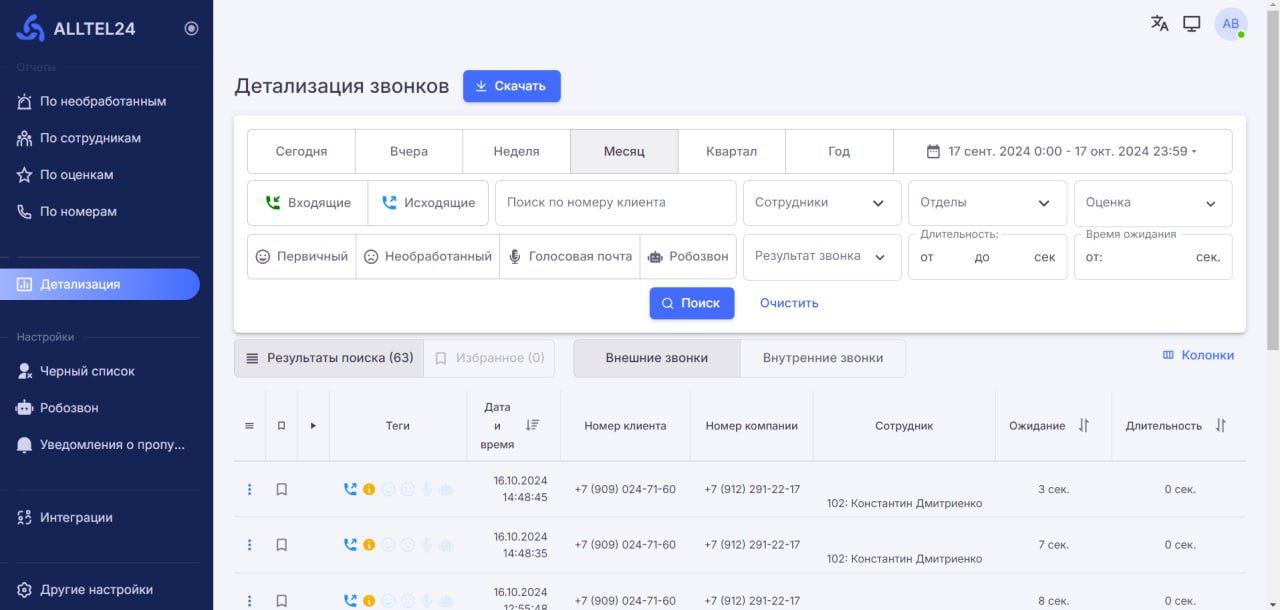This screenshot has height=610, width=1280.
Task: Click the Поиск по номеру клиента field
Action: 616,203
